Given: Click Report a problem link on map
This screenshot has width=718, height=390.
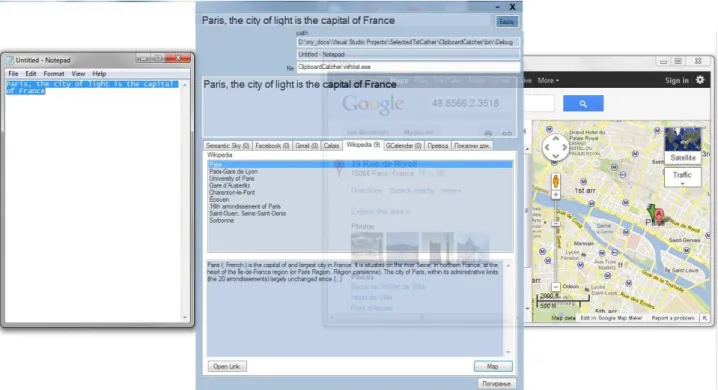Looking at the screenshot, I should (673, 318).
